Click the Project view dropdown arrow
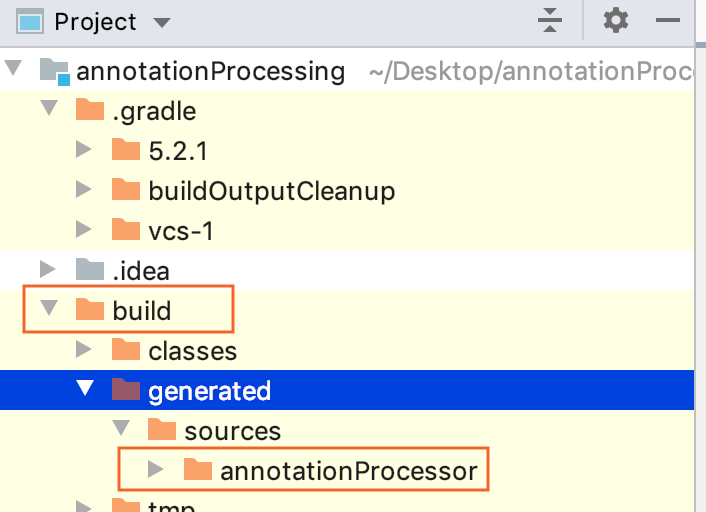The image size is (706, 512). [162, 22]
